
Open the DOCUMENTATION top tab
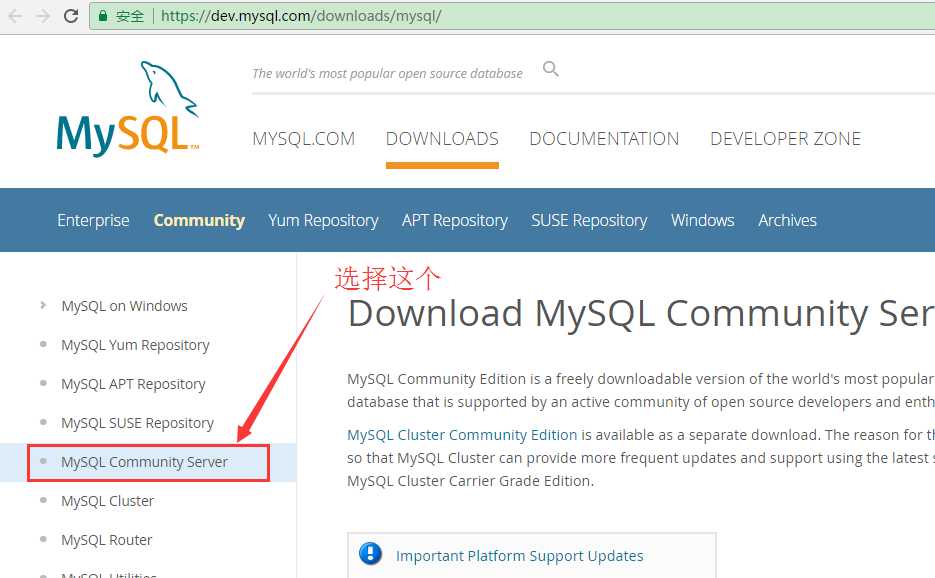604,138
